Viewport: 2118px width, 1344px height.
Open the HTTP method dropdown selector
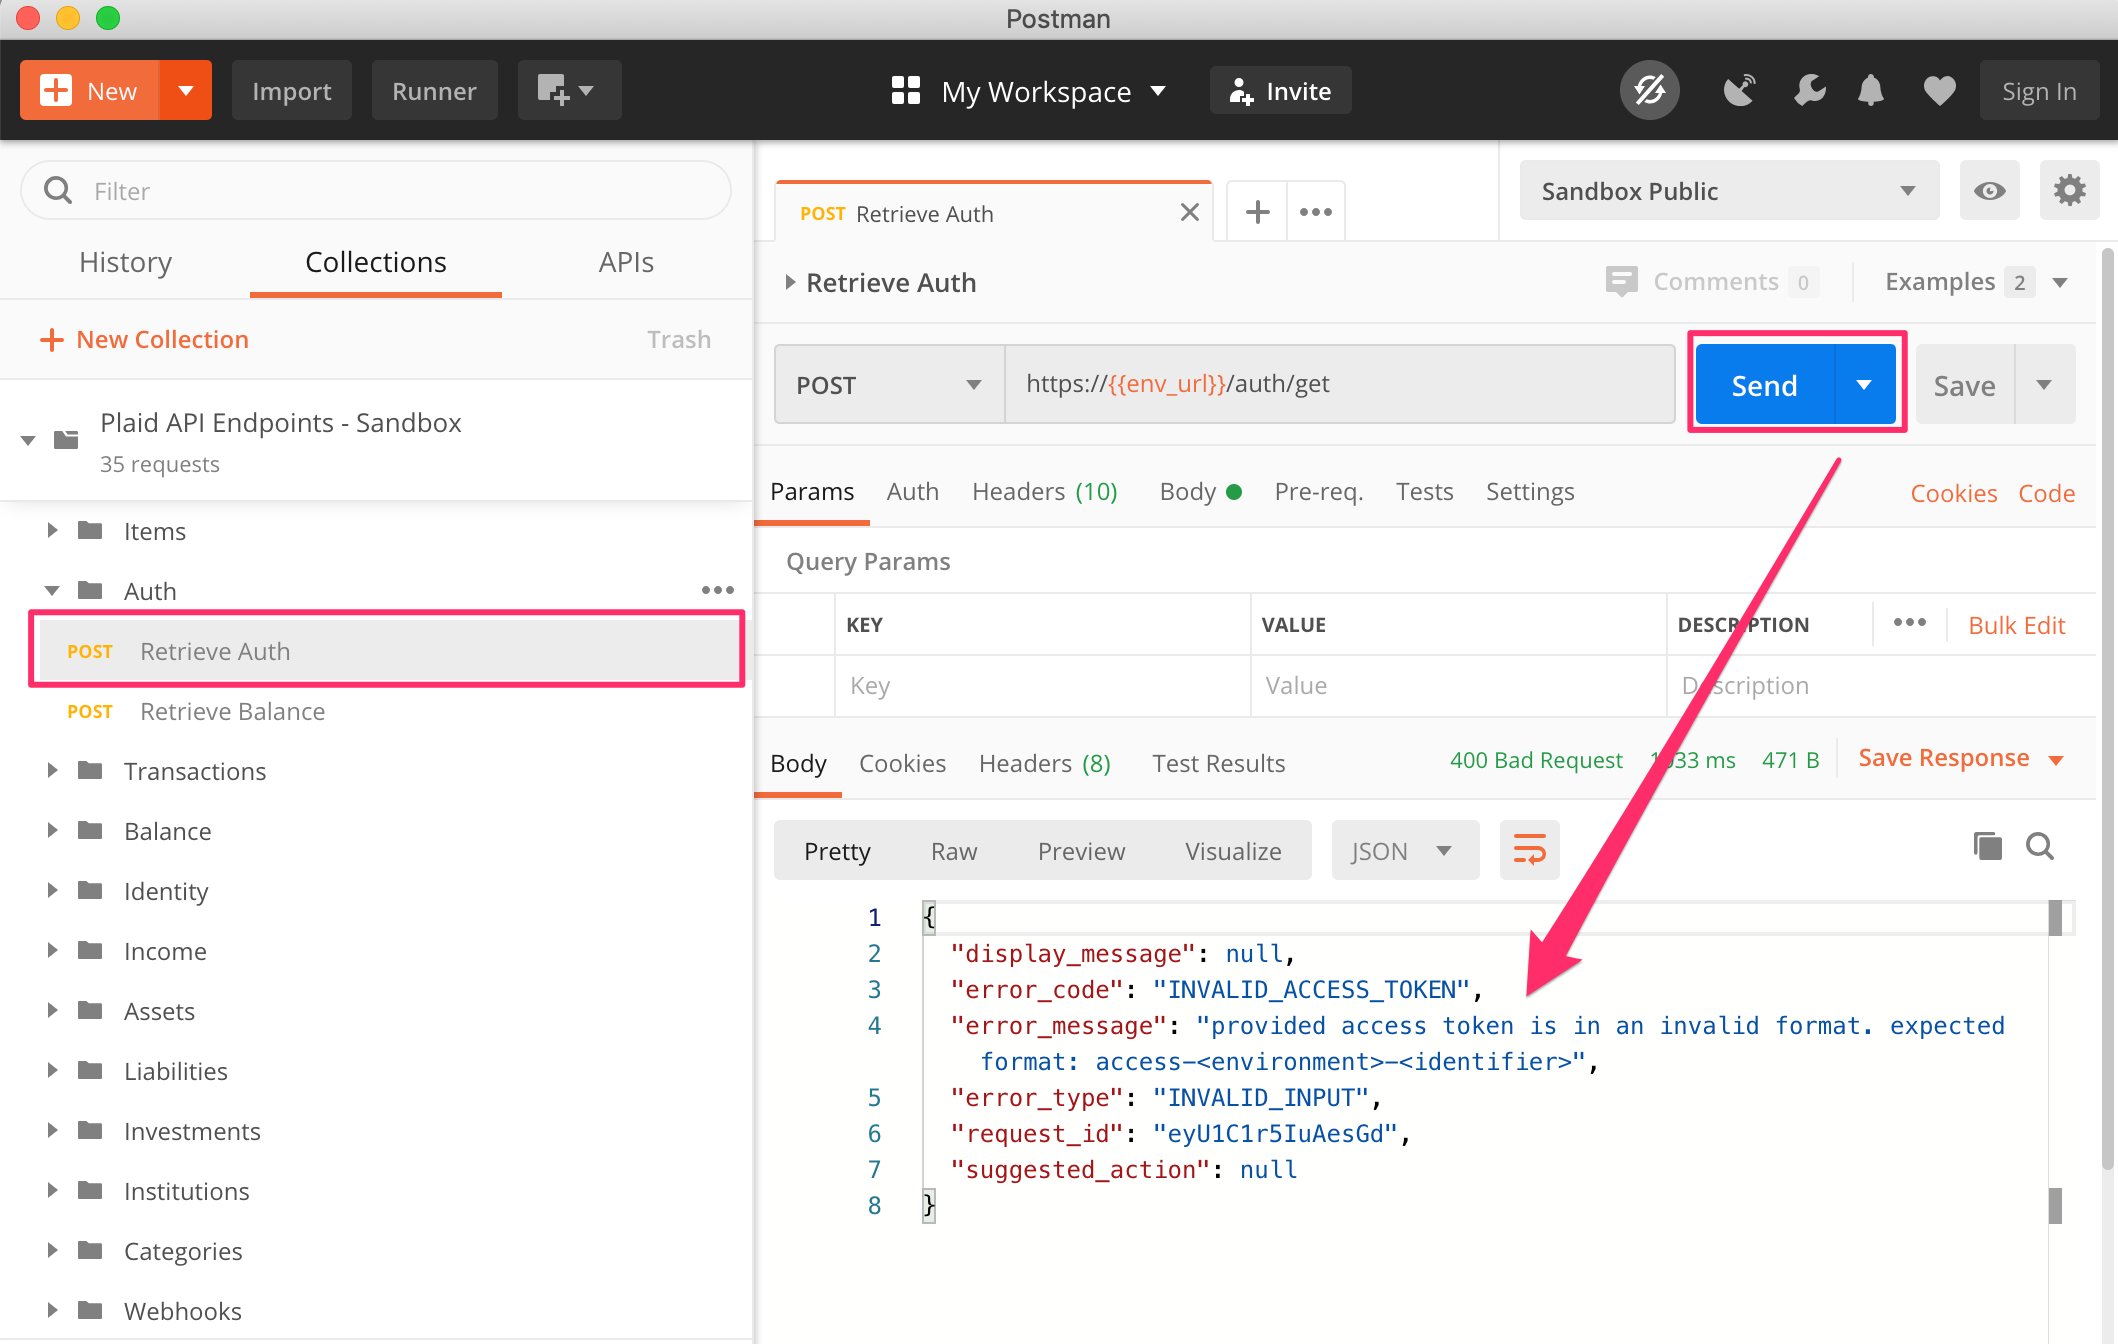click(888, 383)
